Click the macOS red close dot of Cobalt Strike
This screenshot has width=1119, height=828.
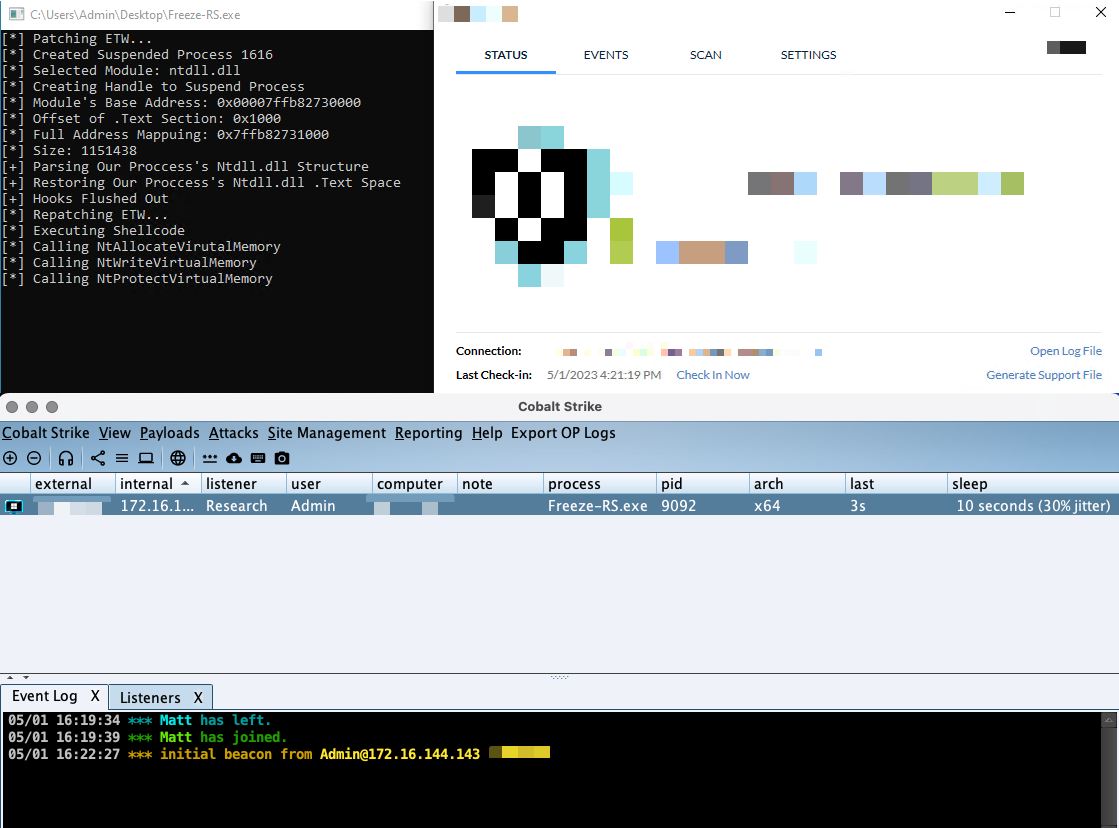[x=11, y=407]
